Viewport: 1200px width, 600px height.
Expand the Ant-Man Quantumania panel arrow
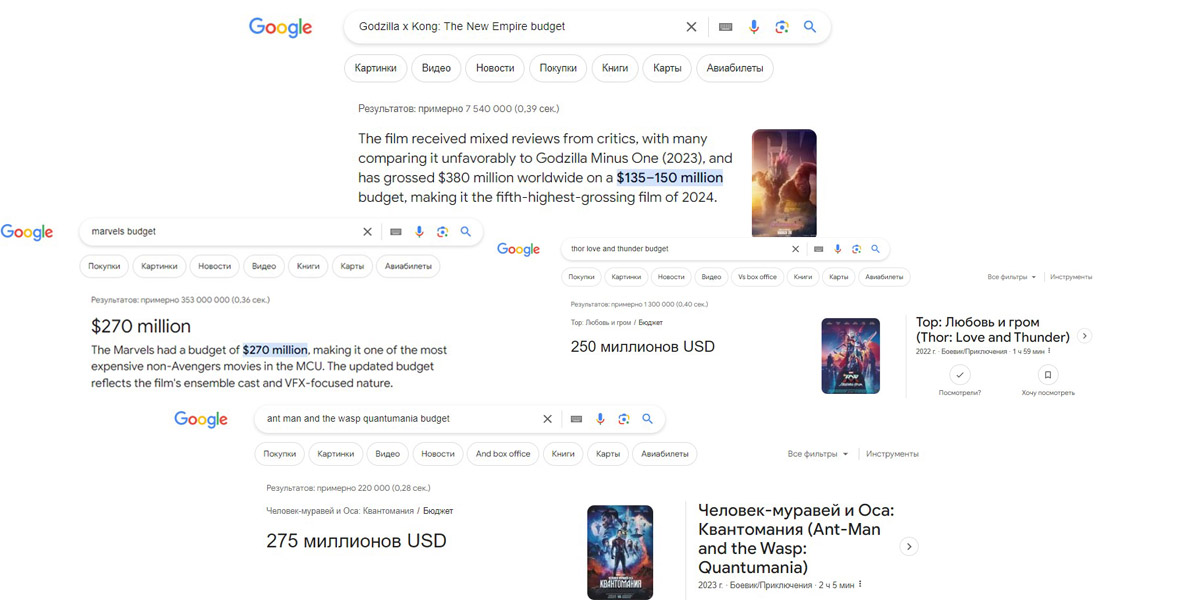click(908, 546)
